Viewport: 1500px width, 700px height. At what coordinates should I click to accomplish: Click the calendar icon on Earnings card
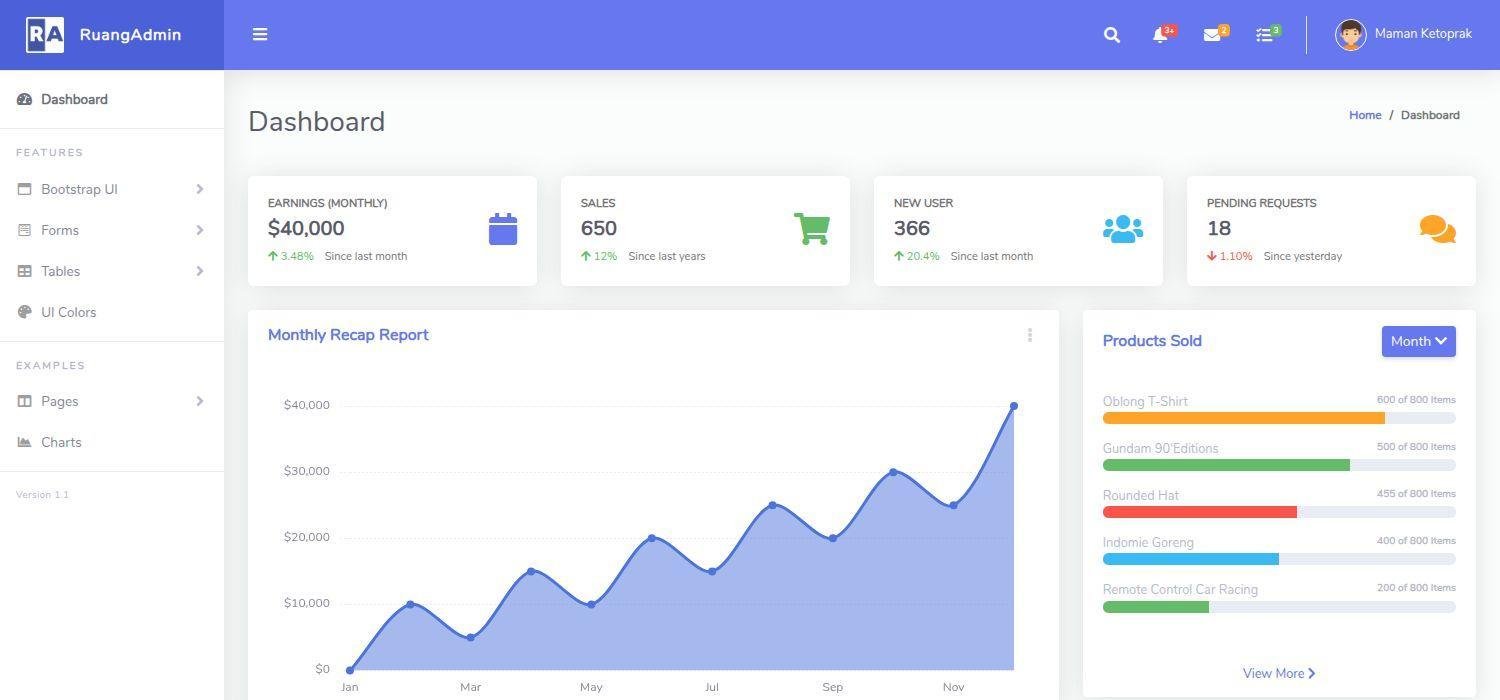[503, 229]
